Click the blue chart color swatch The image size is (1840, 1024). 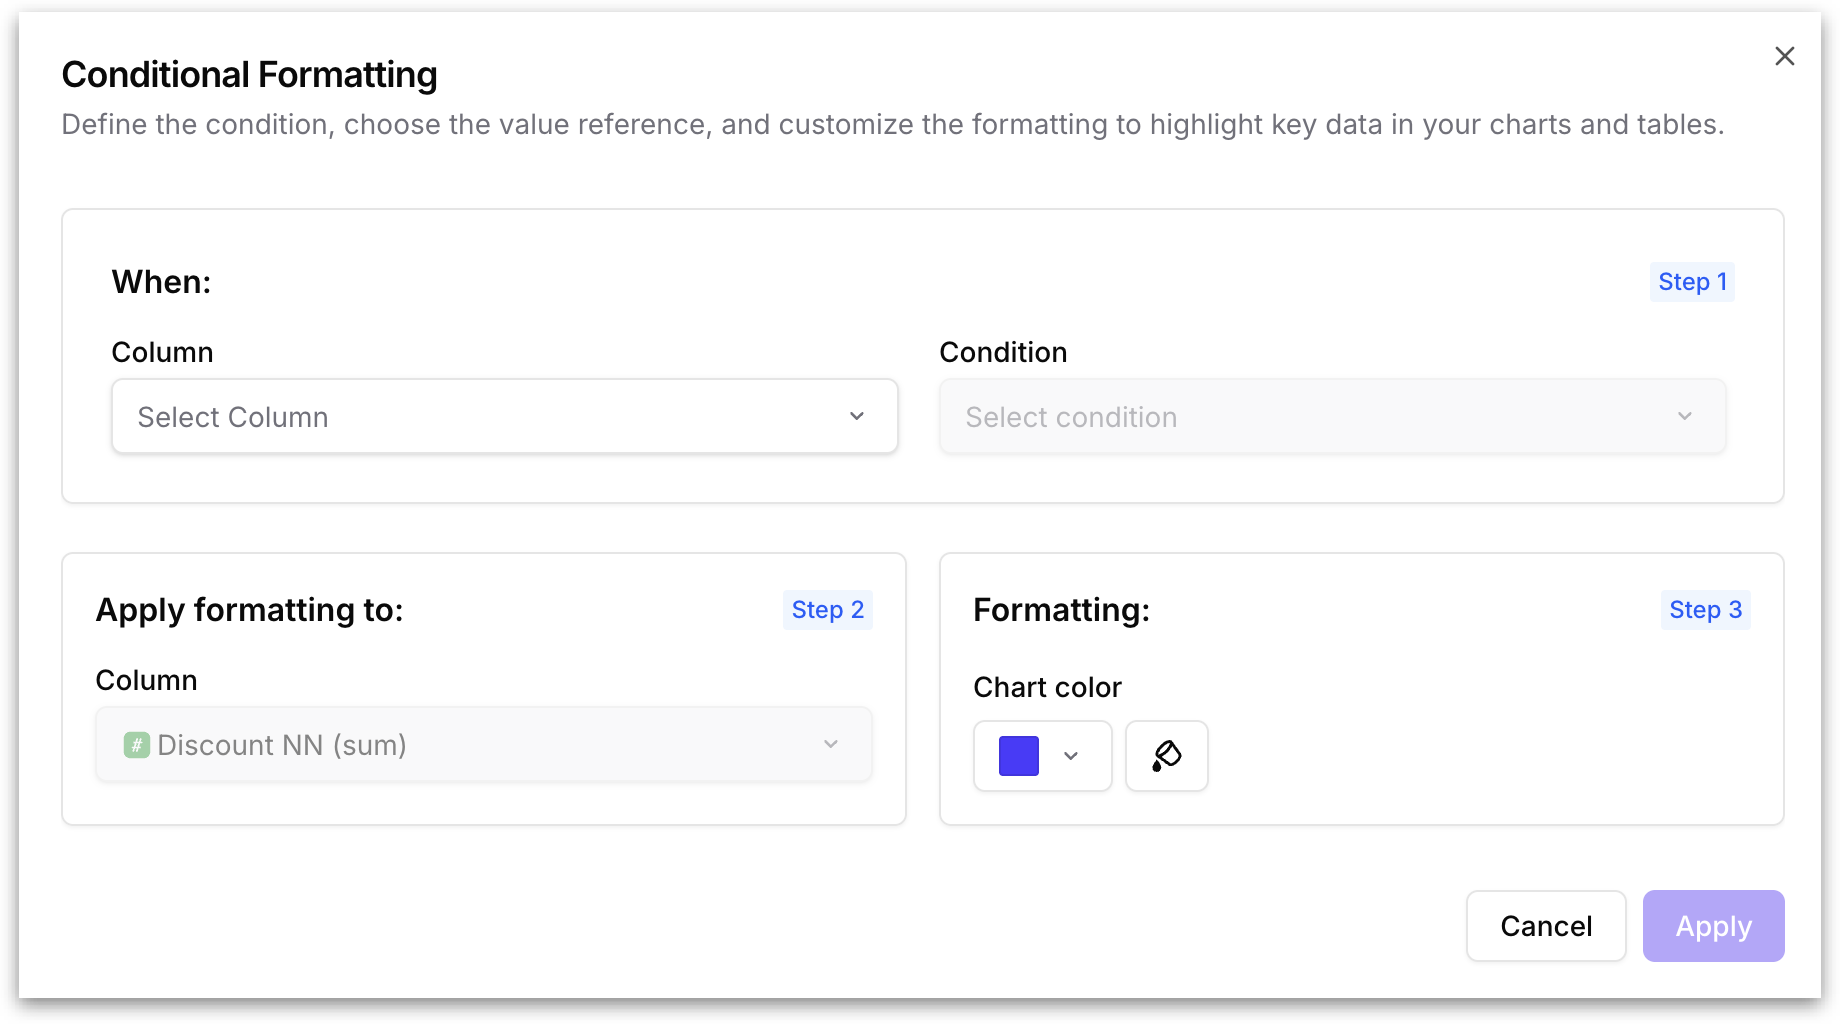point(1019,756)
